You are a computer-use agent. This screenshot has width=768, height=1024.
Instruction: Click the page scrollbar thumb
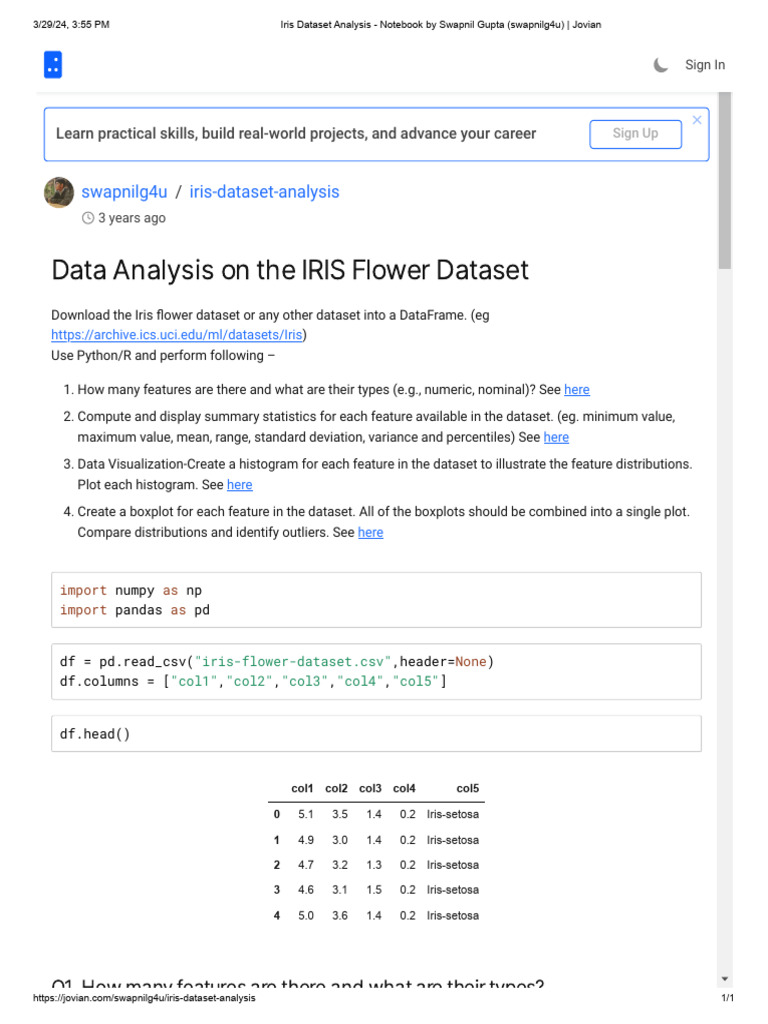(x=725, y=180)
